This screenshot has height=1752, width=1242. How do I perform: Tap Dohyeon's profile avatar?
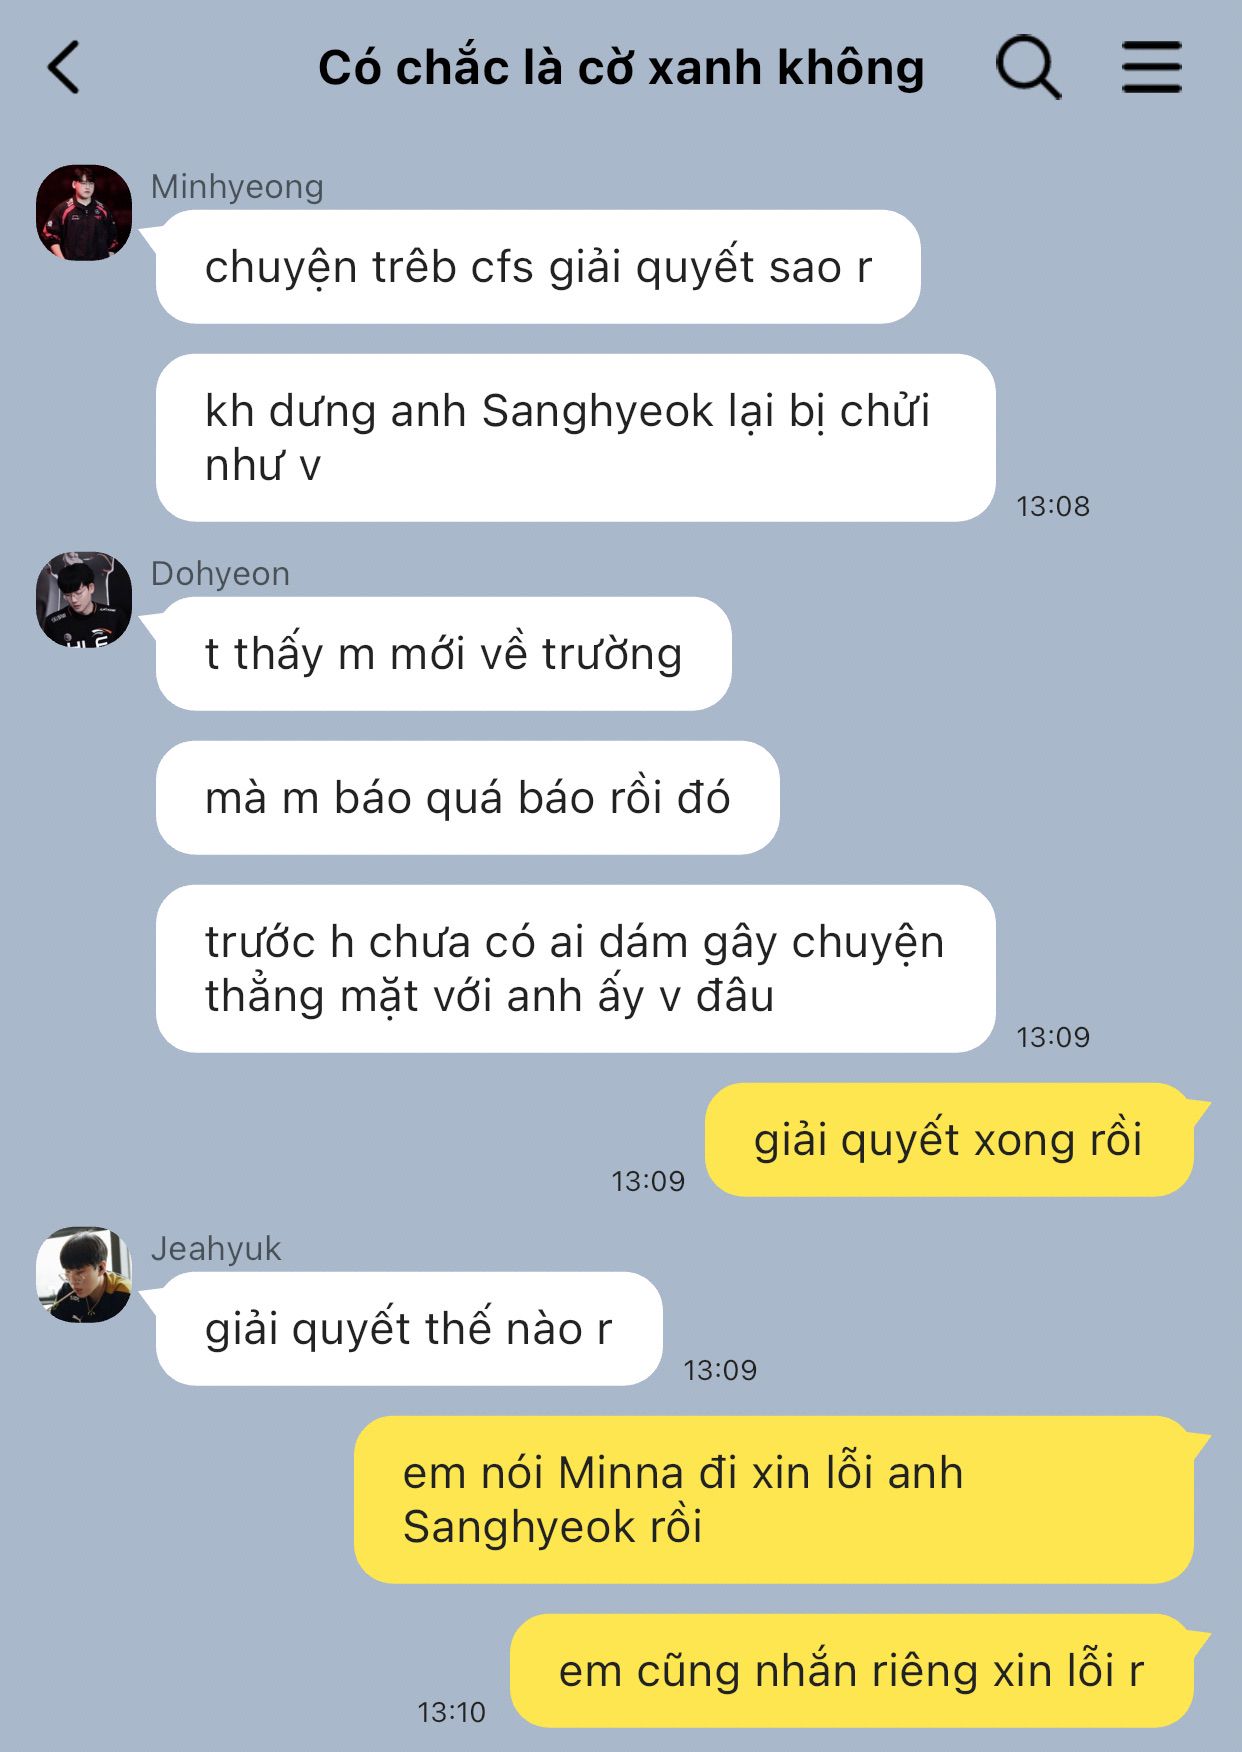pyautogui.click(x=84, y=600)
